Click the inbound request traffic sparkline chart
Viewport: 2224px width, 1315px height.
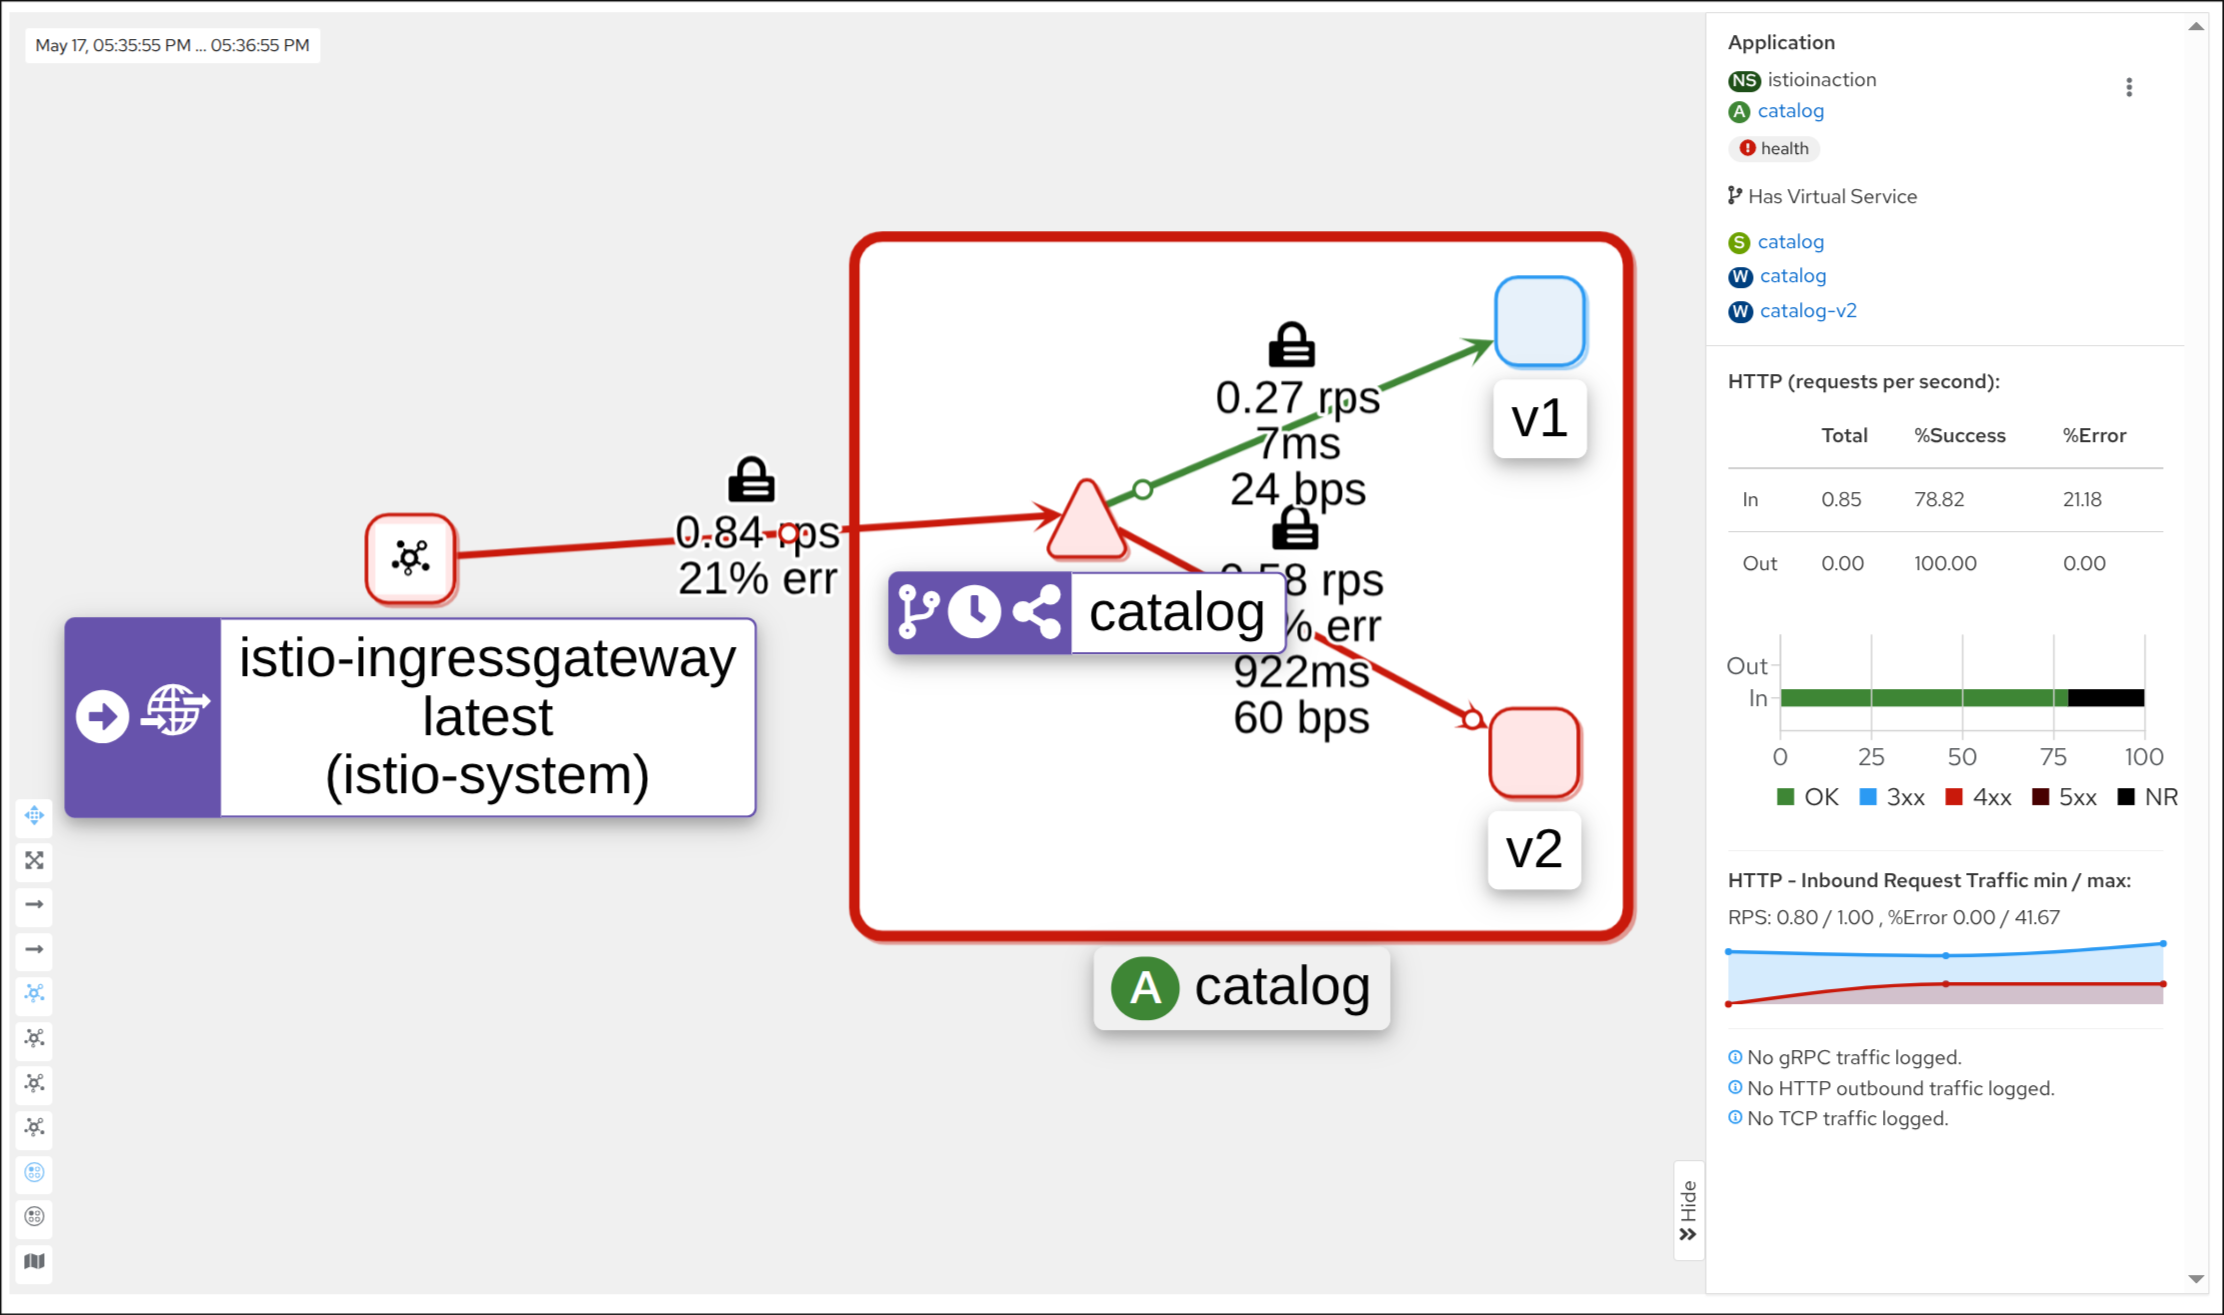[1946, 973]
